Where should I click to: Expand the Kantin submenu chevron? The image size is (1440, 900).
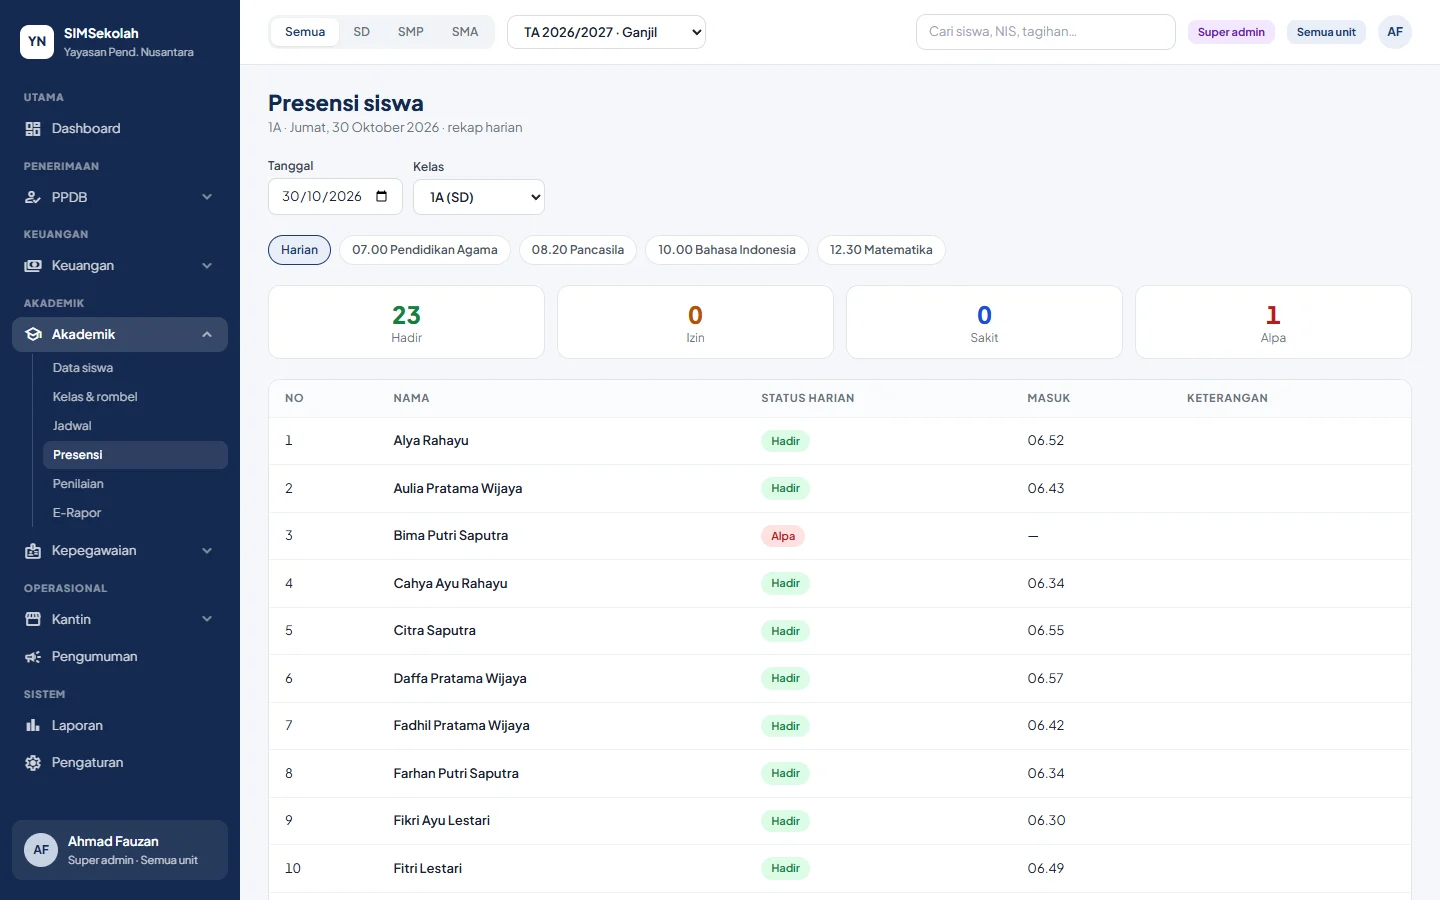coord(207,620)
